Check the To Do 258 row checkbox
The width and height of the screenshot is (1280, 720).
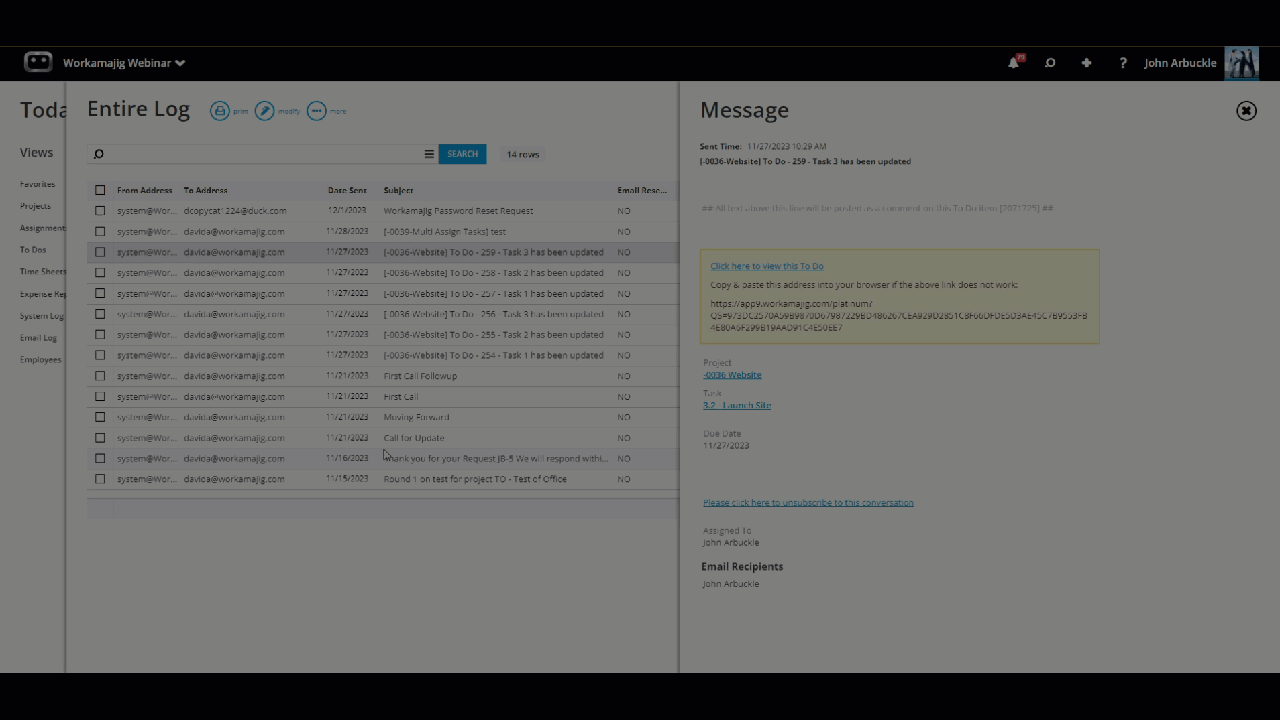[100, 273]
